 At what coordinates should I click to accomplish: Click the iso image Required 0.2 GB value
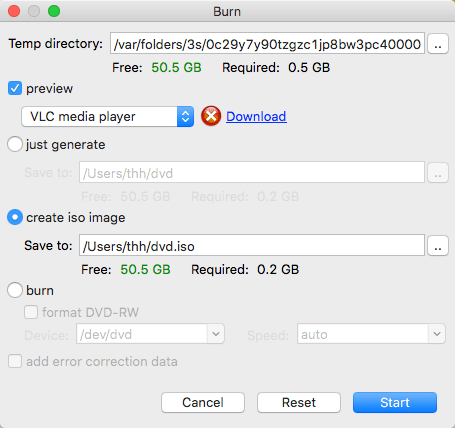click(278, 269)
